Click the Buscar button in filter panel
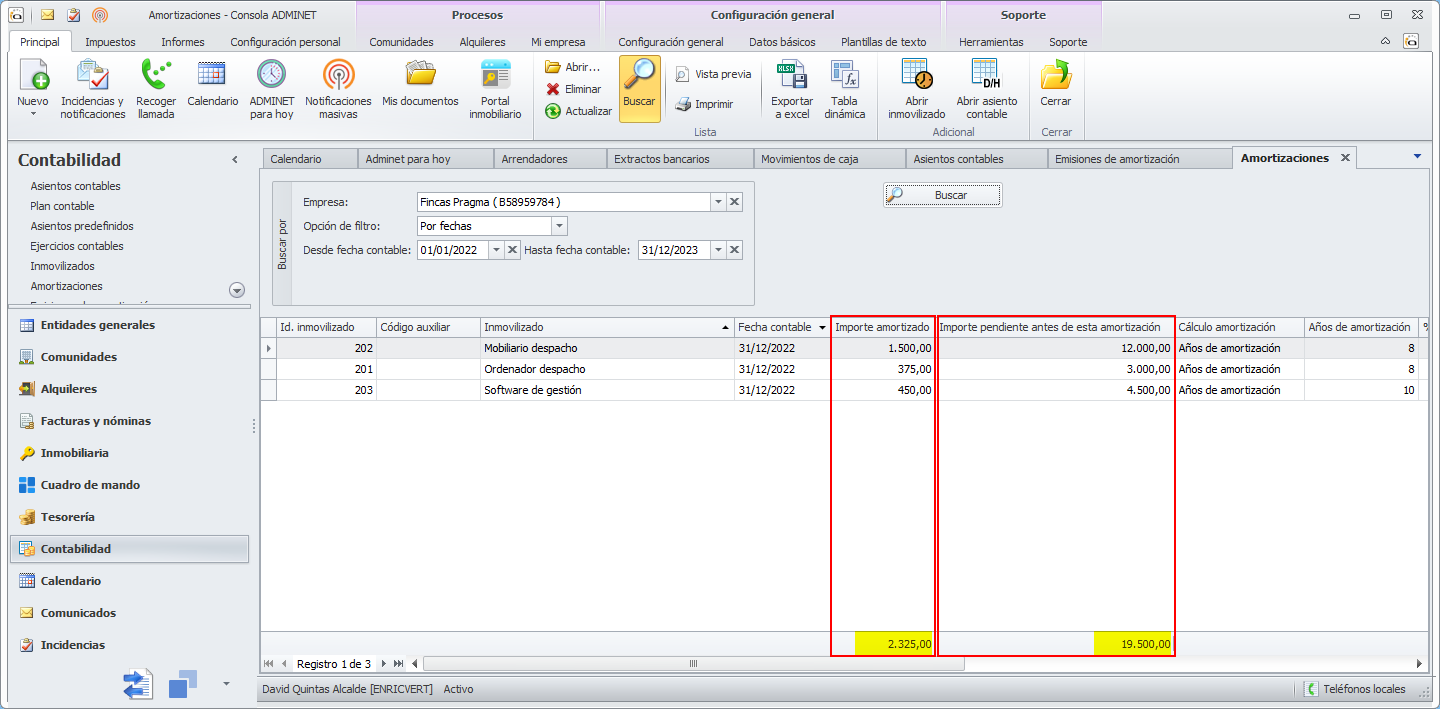The width and height of the screenshot is (1440, 709). 943,195
